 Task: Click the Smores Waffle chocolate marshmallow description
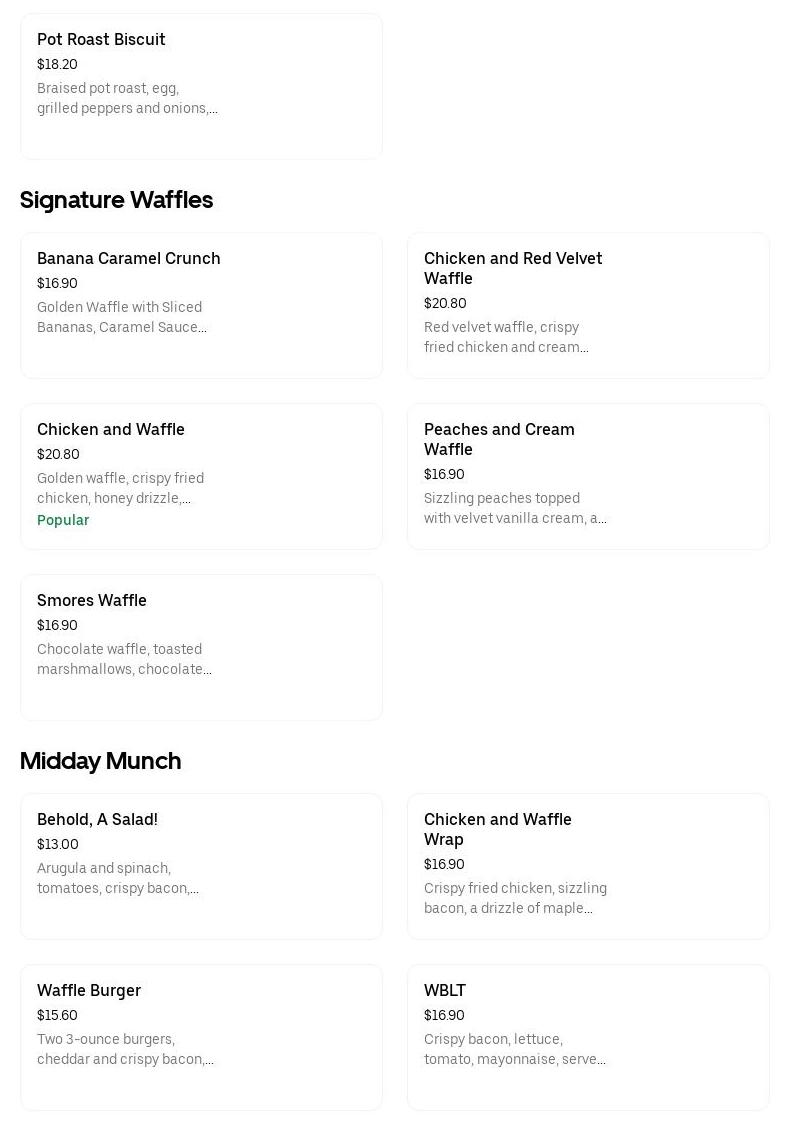(x=123, y=659)
